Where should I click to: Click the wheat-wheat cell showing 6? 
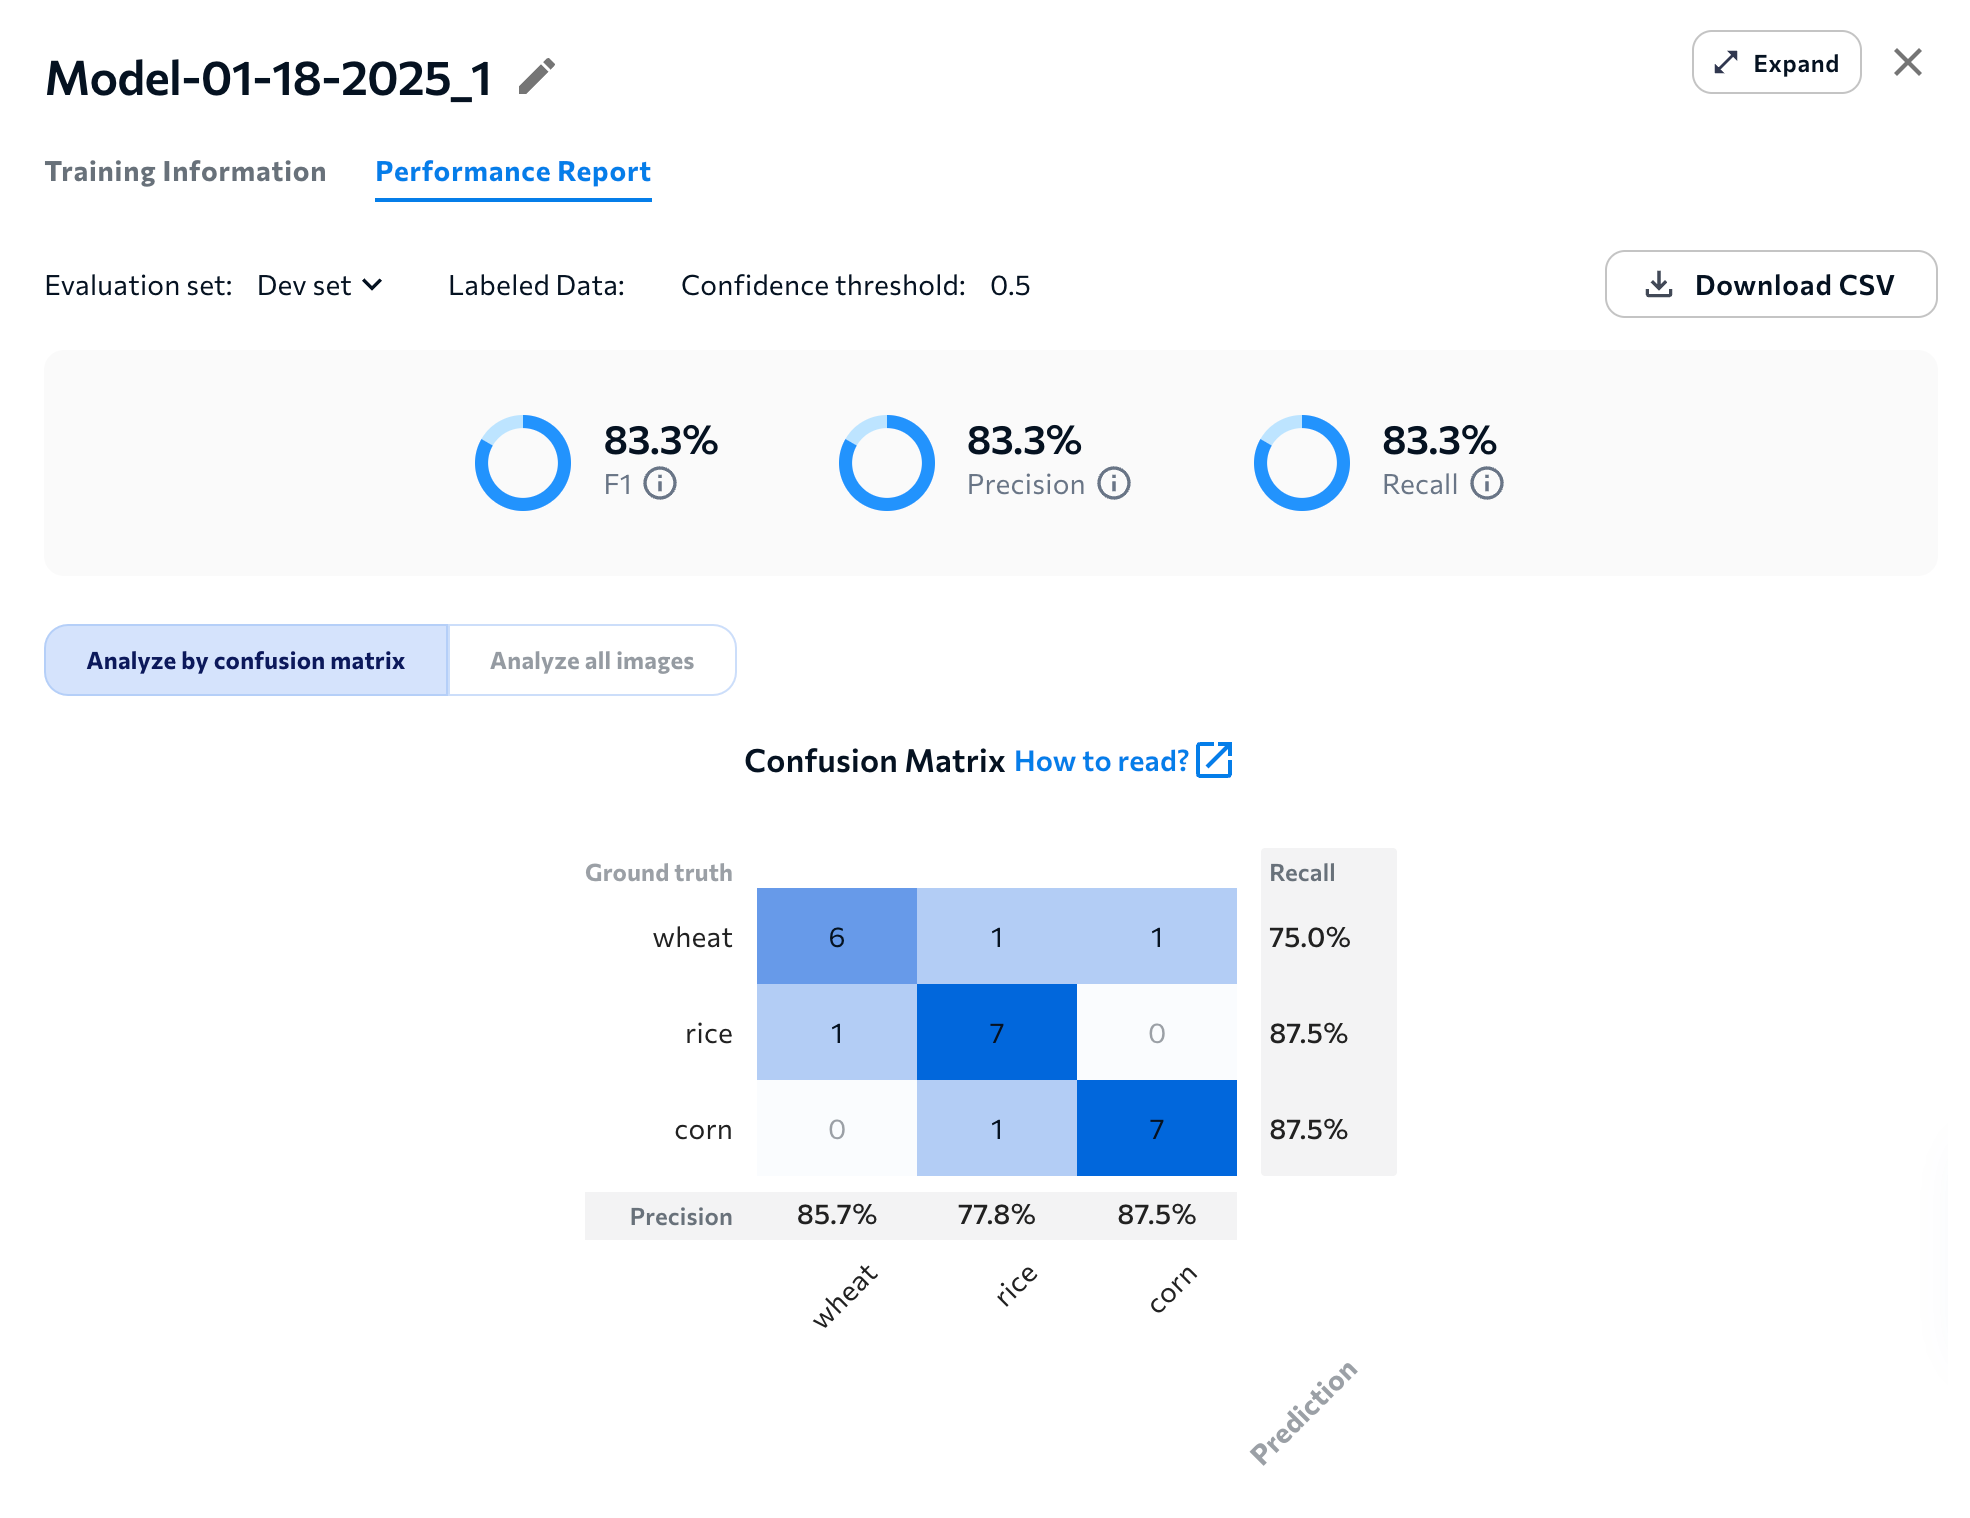837,937
